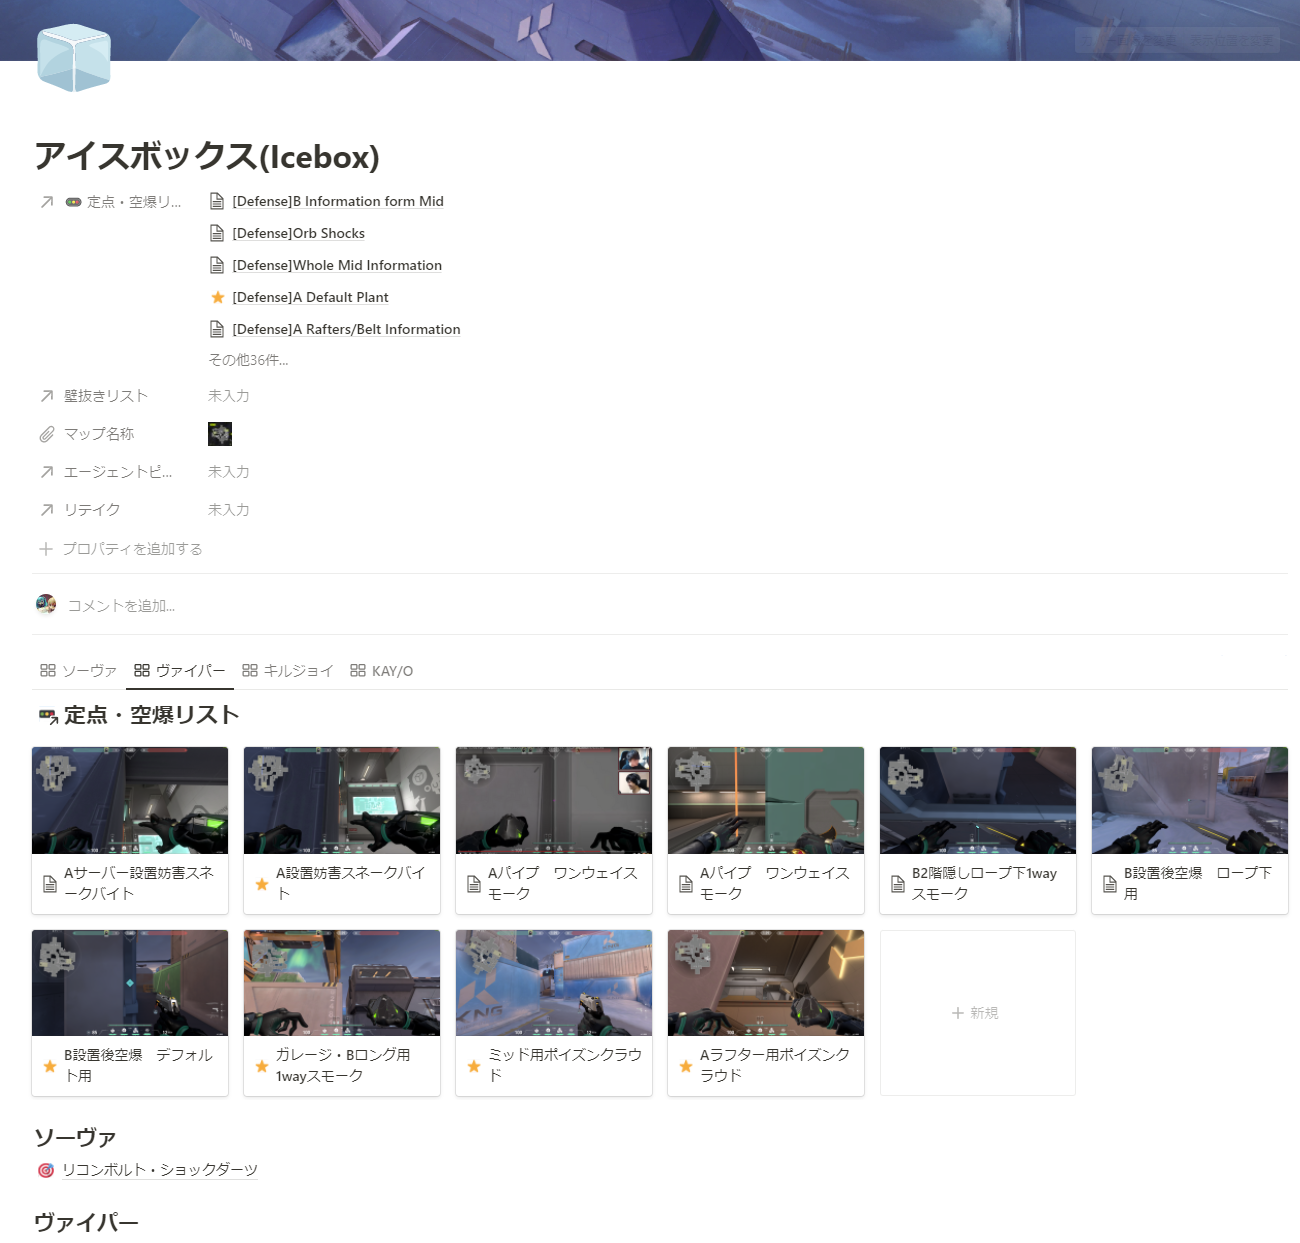The image size is (1300, 1243).
Task: Click the ice cube page icon
Action: [x=74, y=58]
